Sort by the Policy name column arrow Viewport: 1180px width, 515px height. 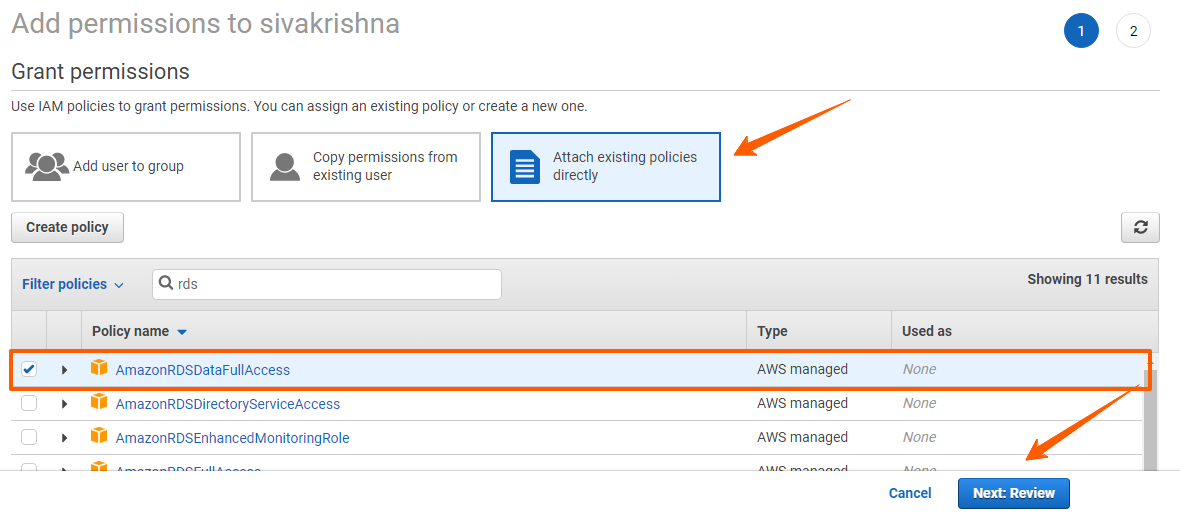182,332
